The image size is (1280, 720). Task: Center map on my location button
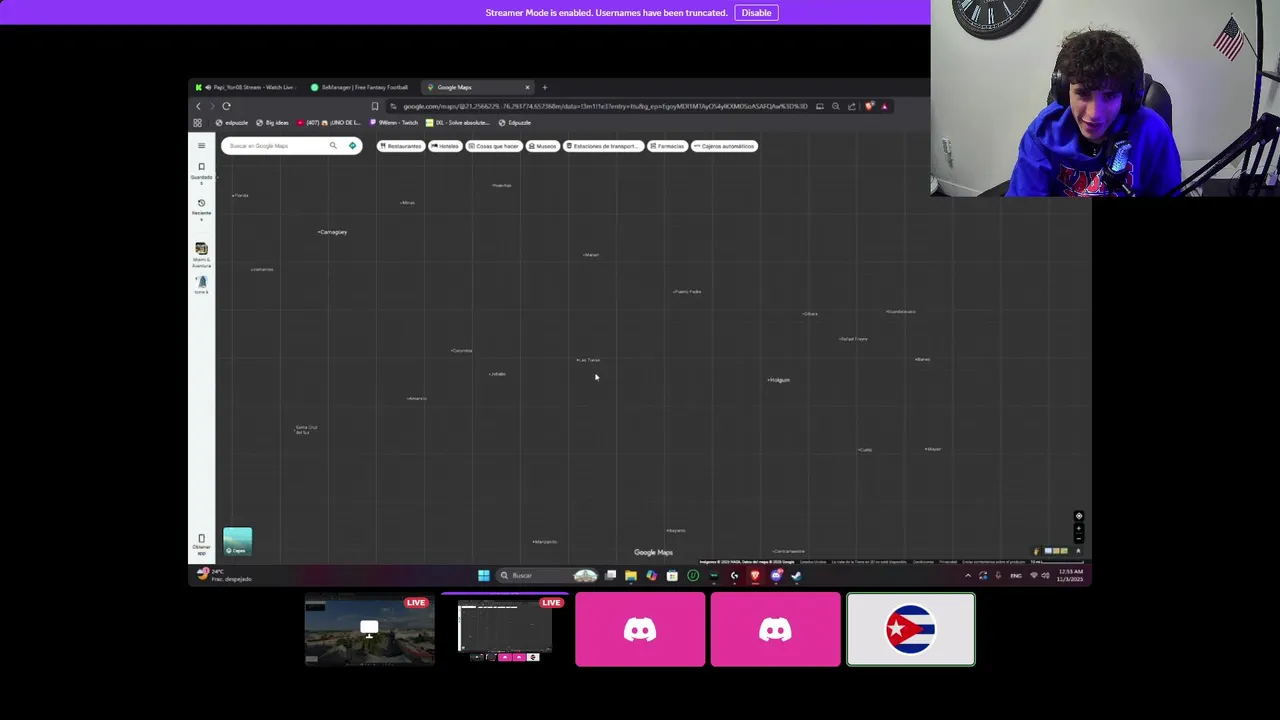(x=1079, y=516)
